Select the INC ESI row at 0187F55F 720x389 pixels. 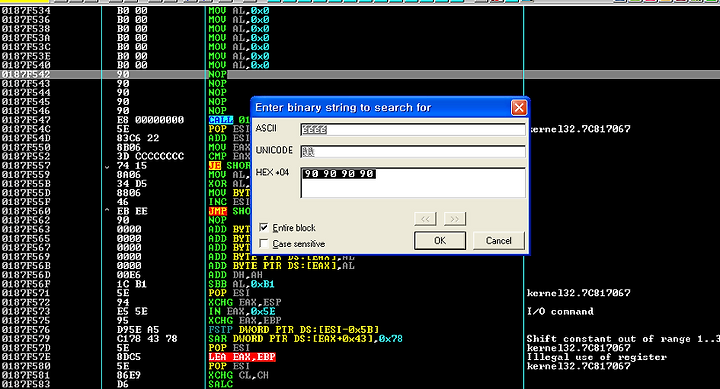(360, 202)
